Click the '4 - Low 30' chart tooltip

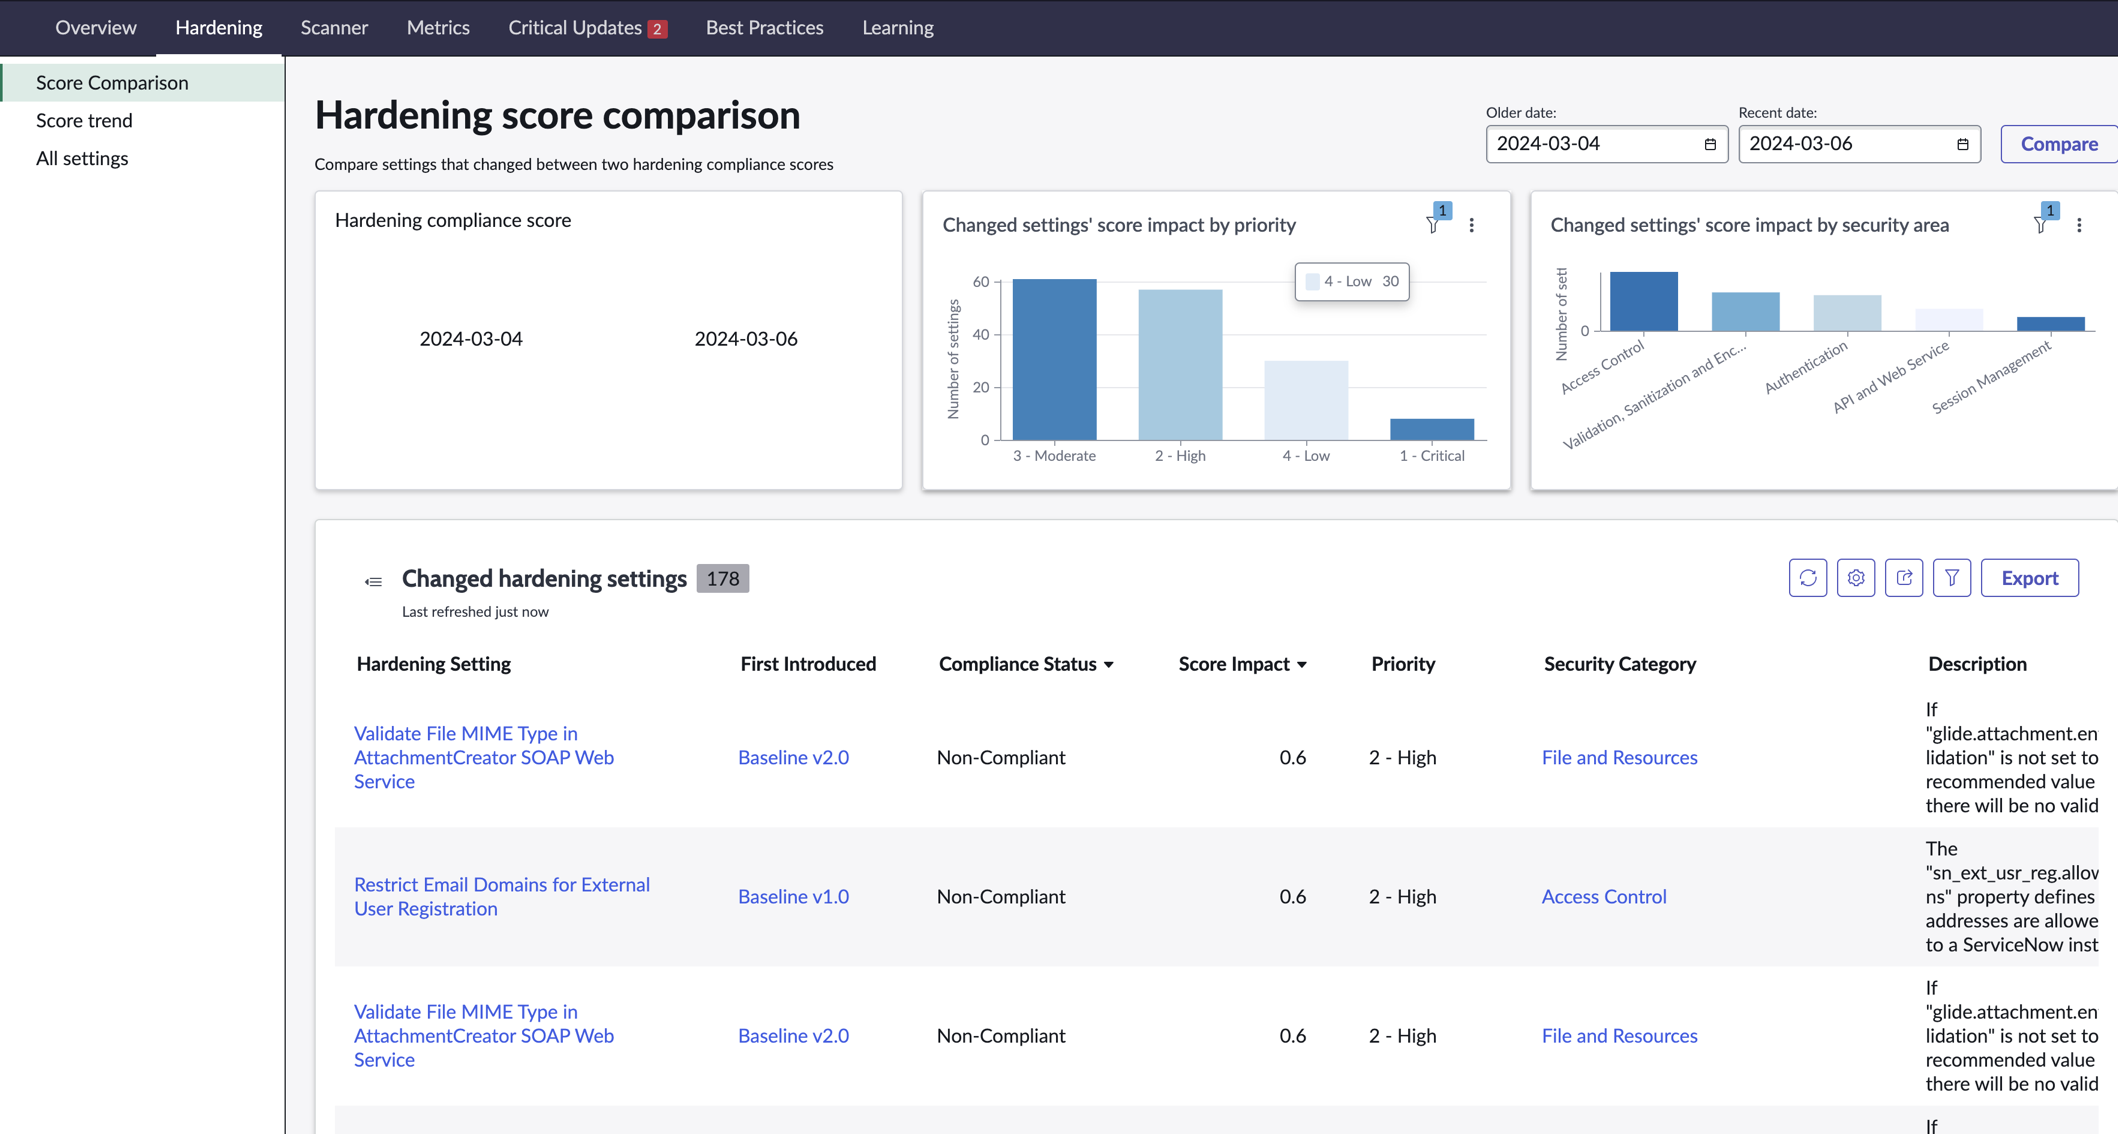coord(1352,282)
